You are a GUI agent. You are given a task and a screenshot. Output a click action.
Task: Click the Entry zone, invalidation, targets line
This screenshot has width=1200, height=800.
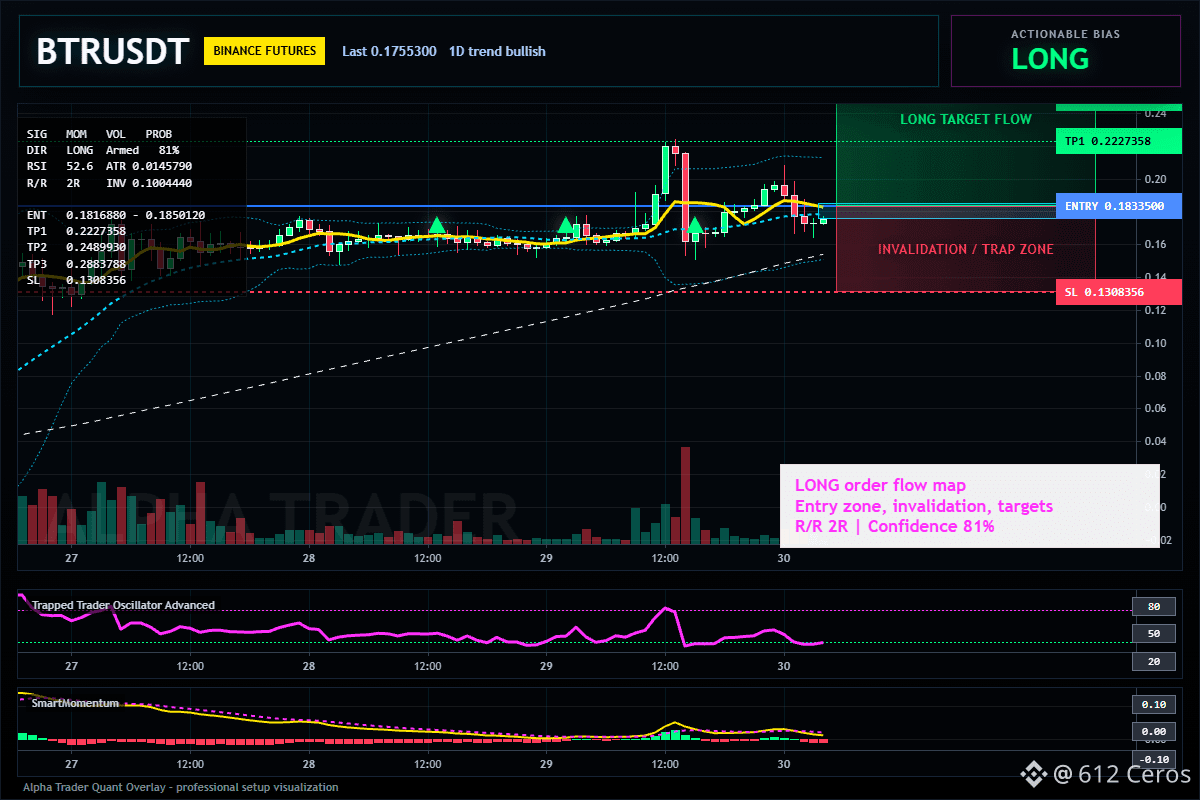click(x=924, y=506)
